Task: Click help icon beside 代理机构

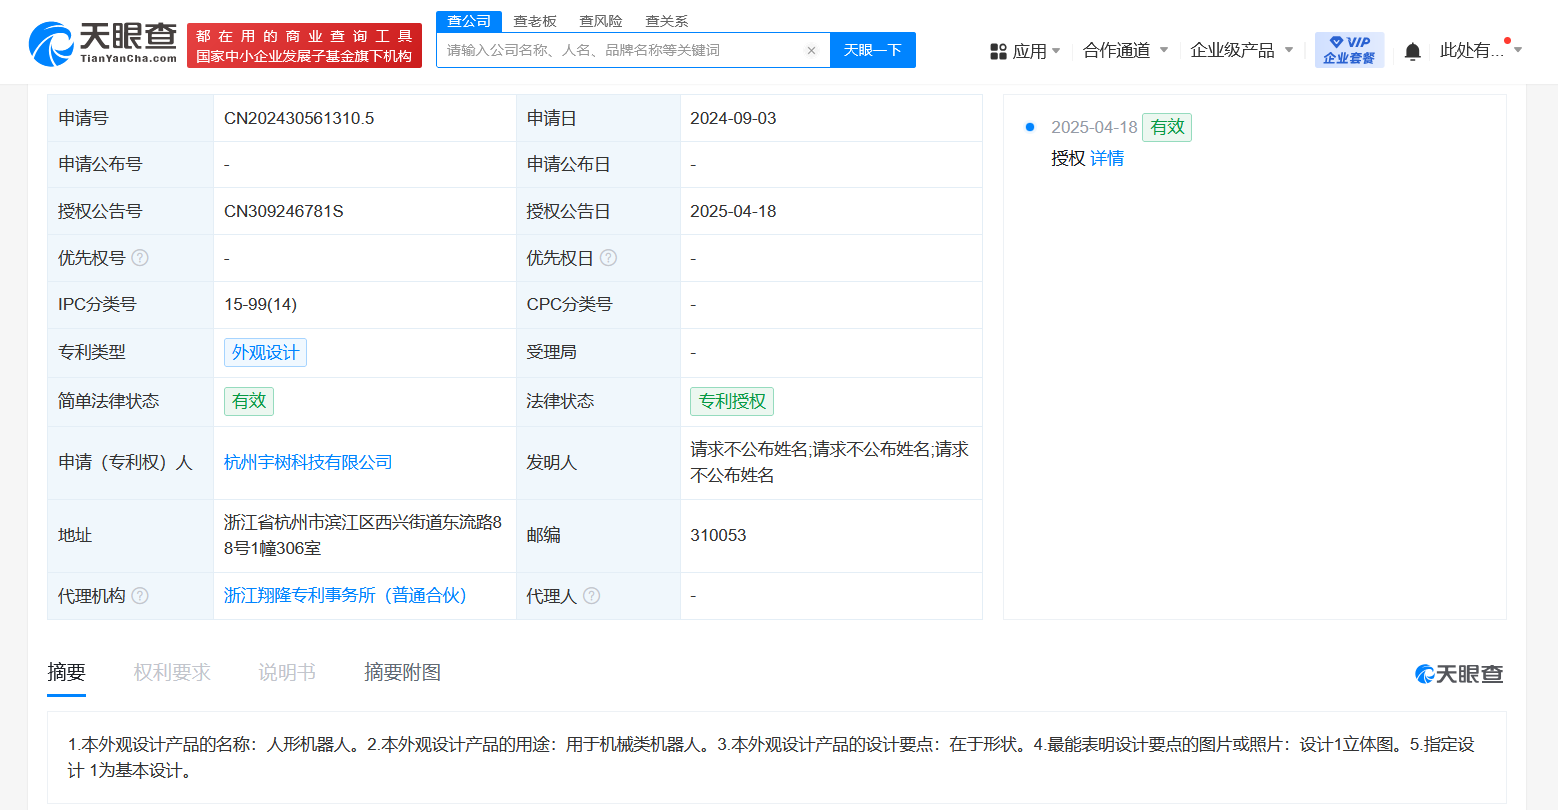Action: coord(140,596)
